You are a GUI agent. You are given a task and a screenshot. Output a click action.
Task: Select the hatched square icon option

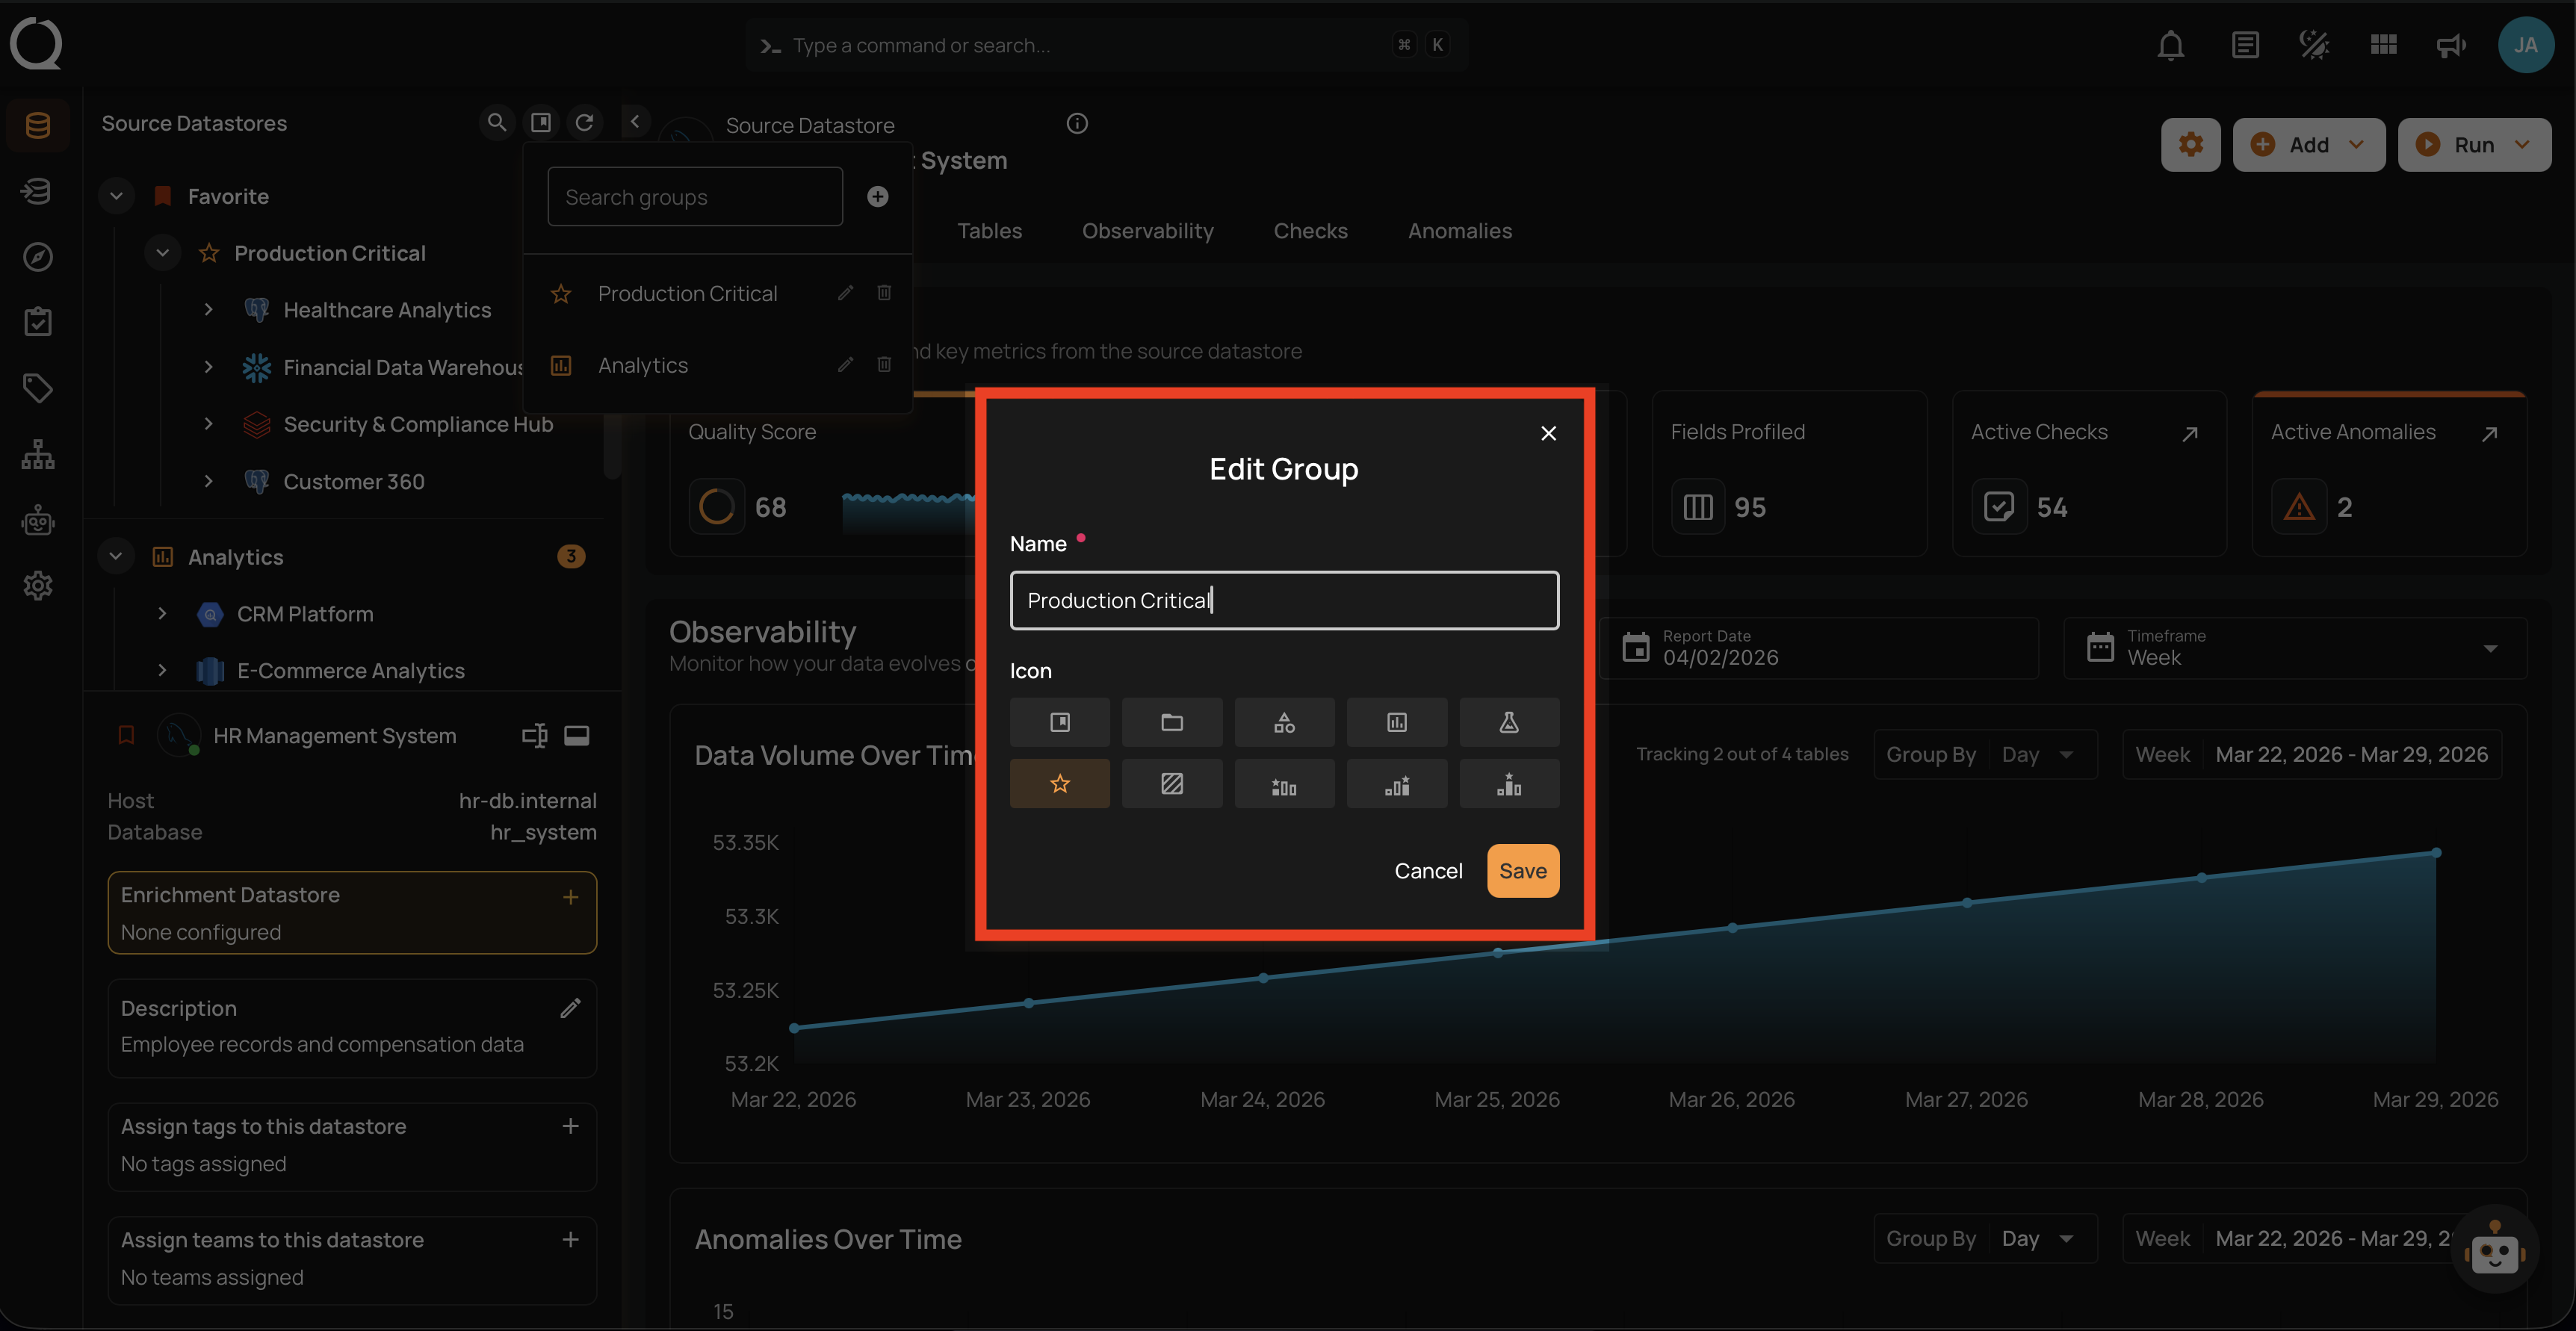click(x=1171, y=783)
